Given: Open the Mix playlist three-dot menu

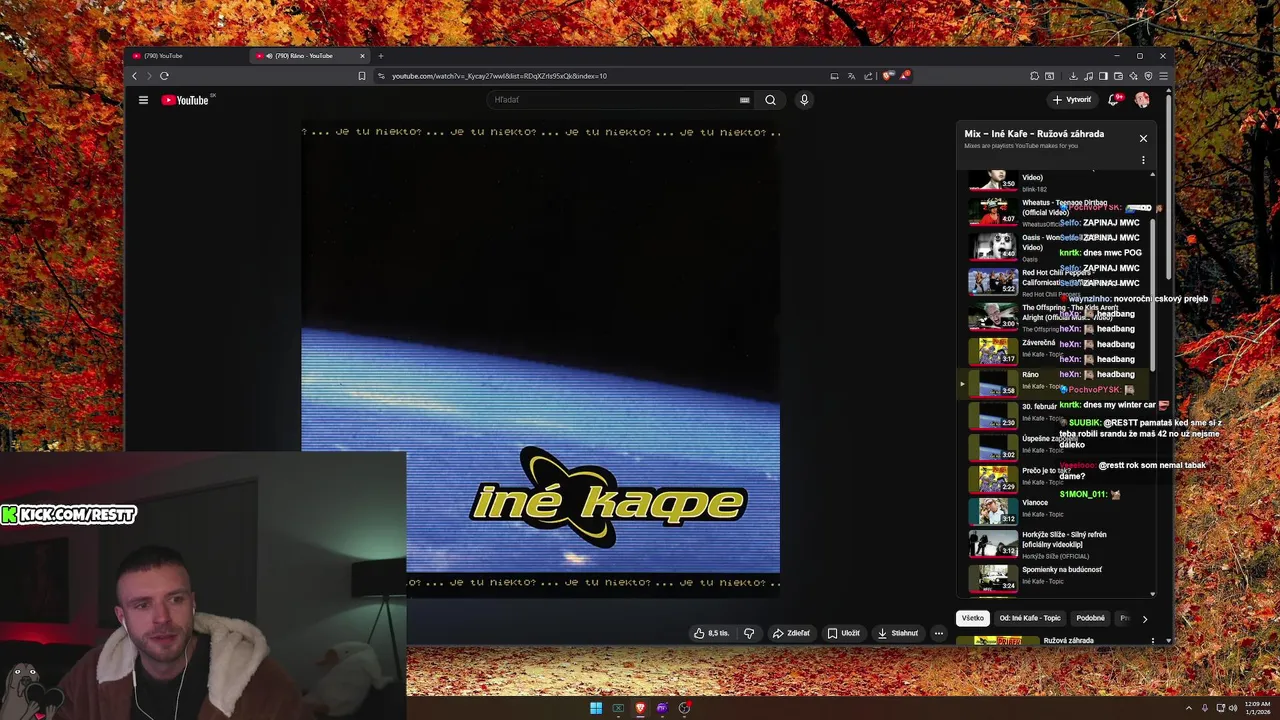Looking at the screenshot, I should click(1143, 160).
